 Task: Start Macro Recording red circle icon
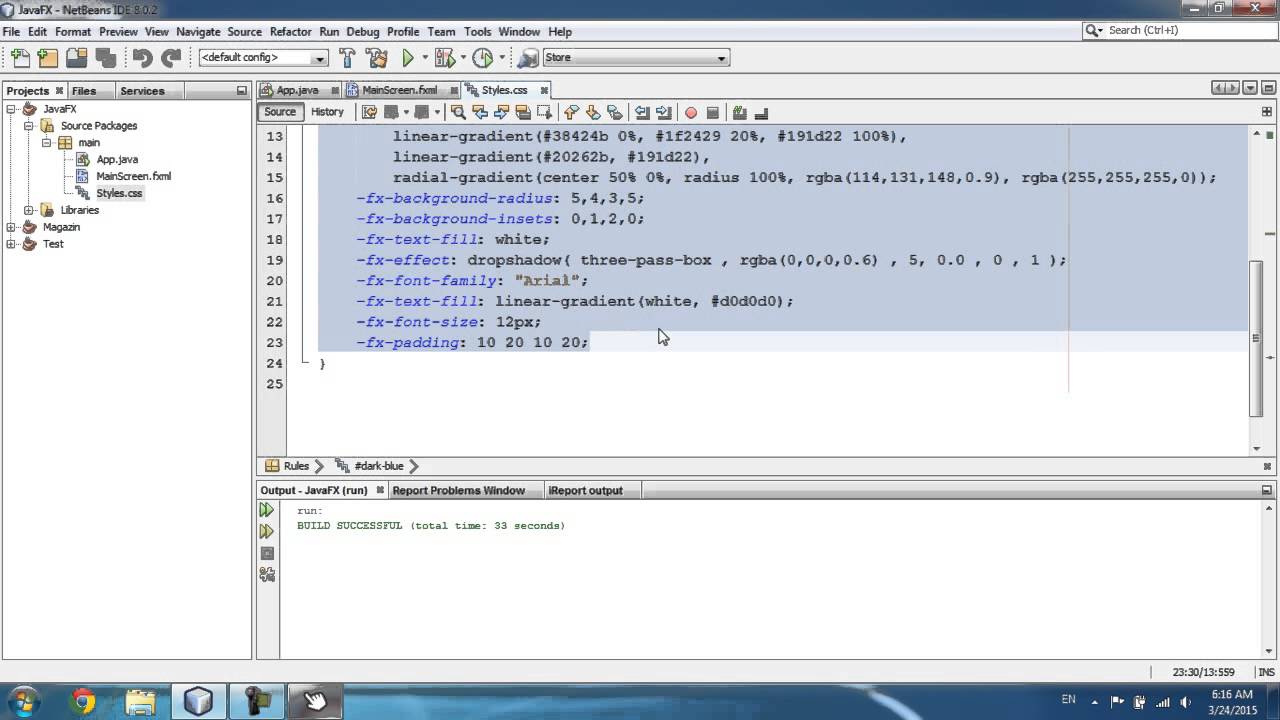coord(690,112)
